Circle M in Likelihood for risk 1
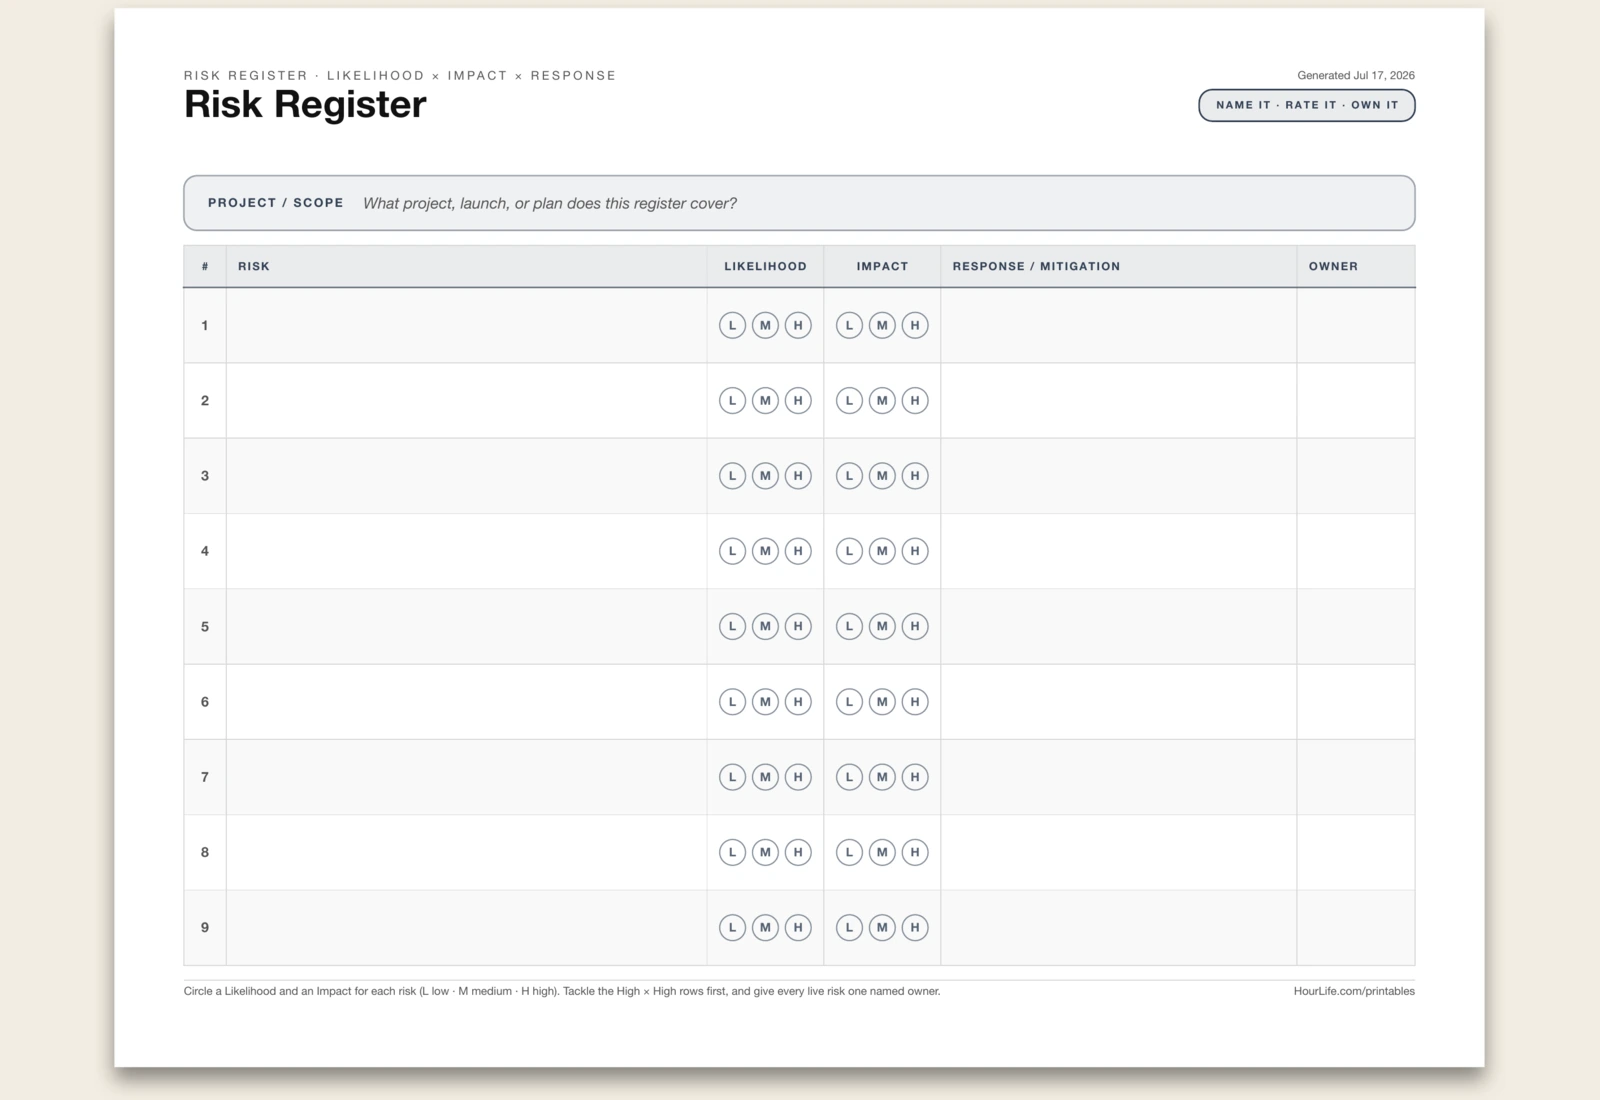Image resolution: width=1600 pixels, height=1100 pixels. tap(765, 325)
